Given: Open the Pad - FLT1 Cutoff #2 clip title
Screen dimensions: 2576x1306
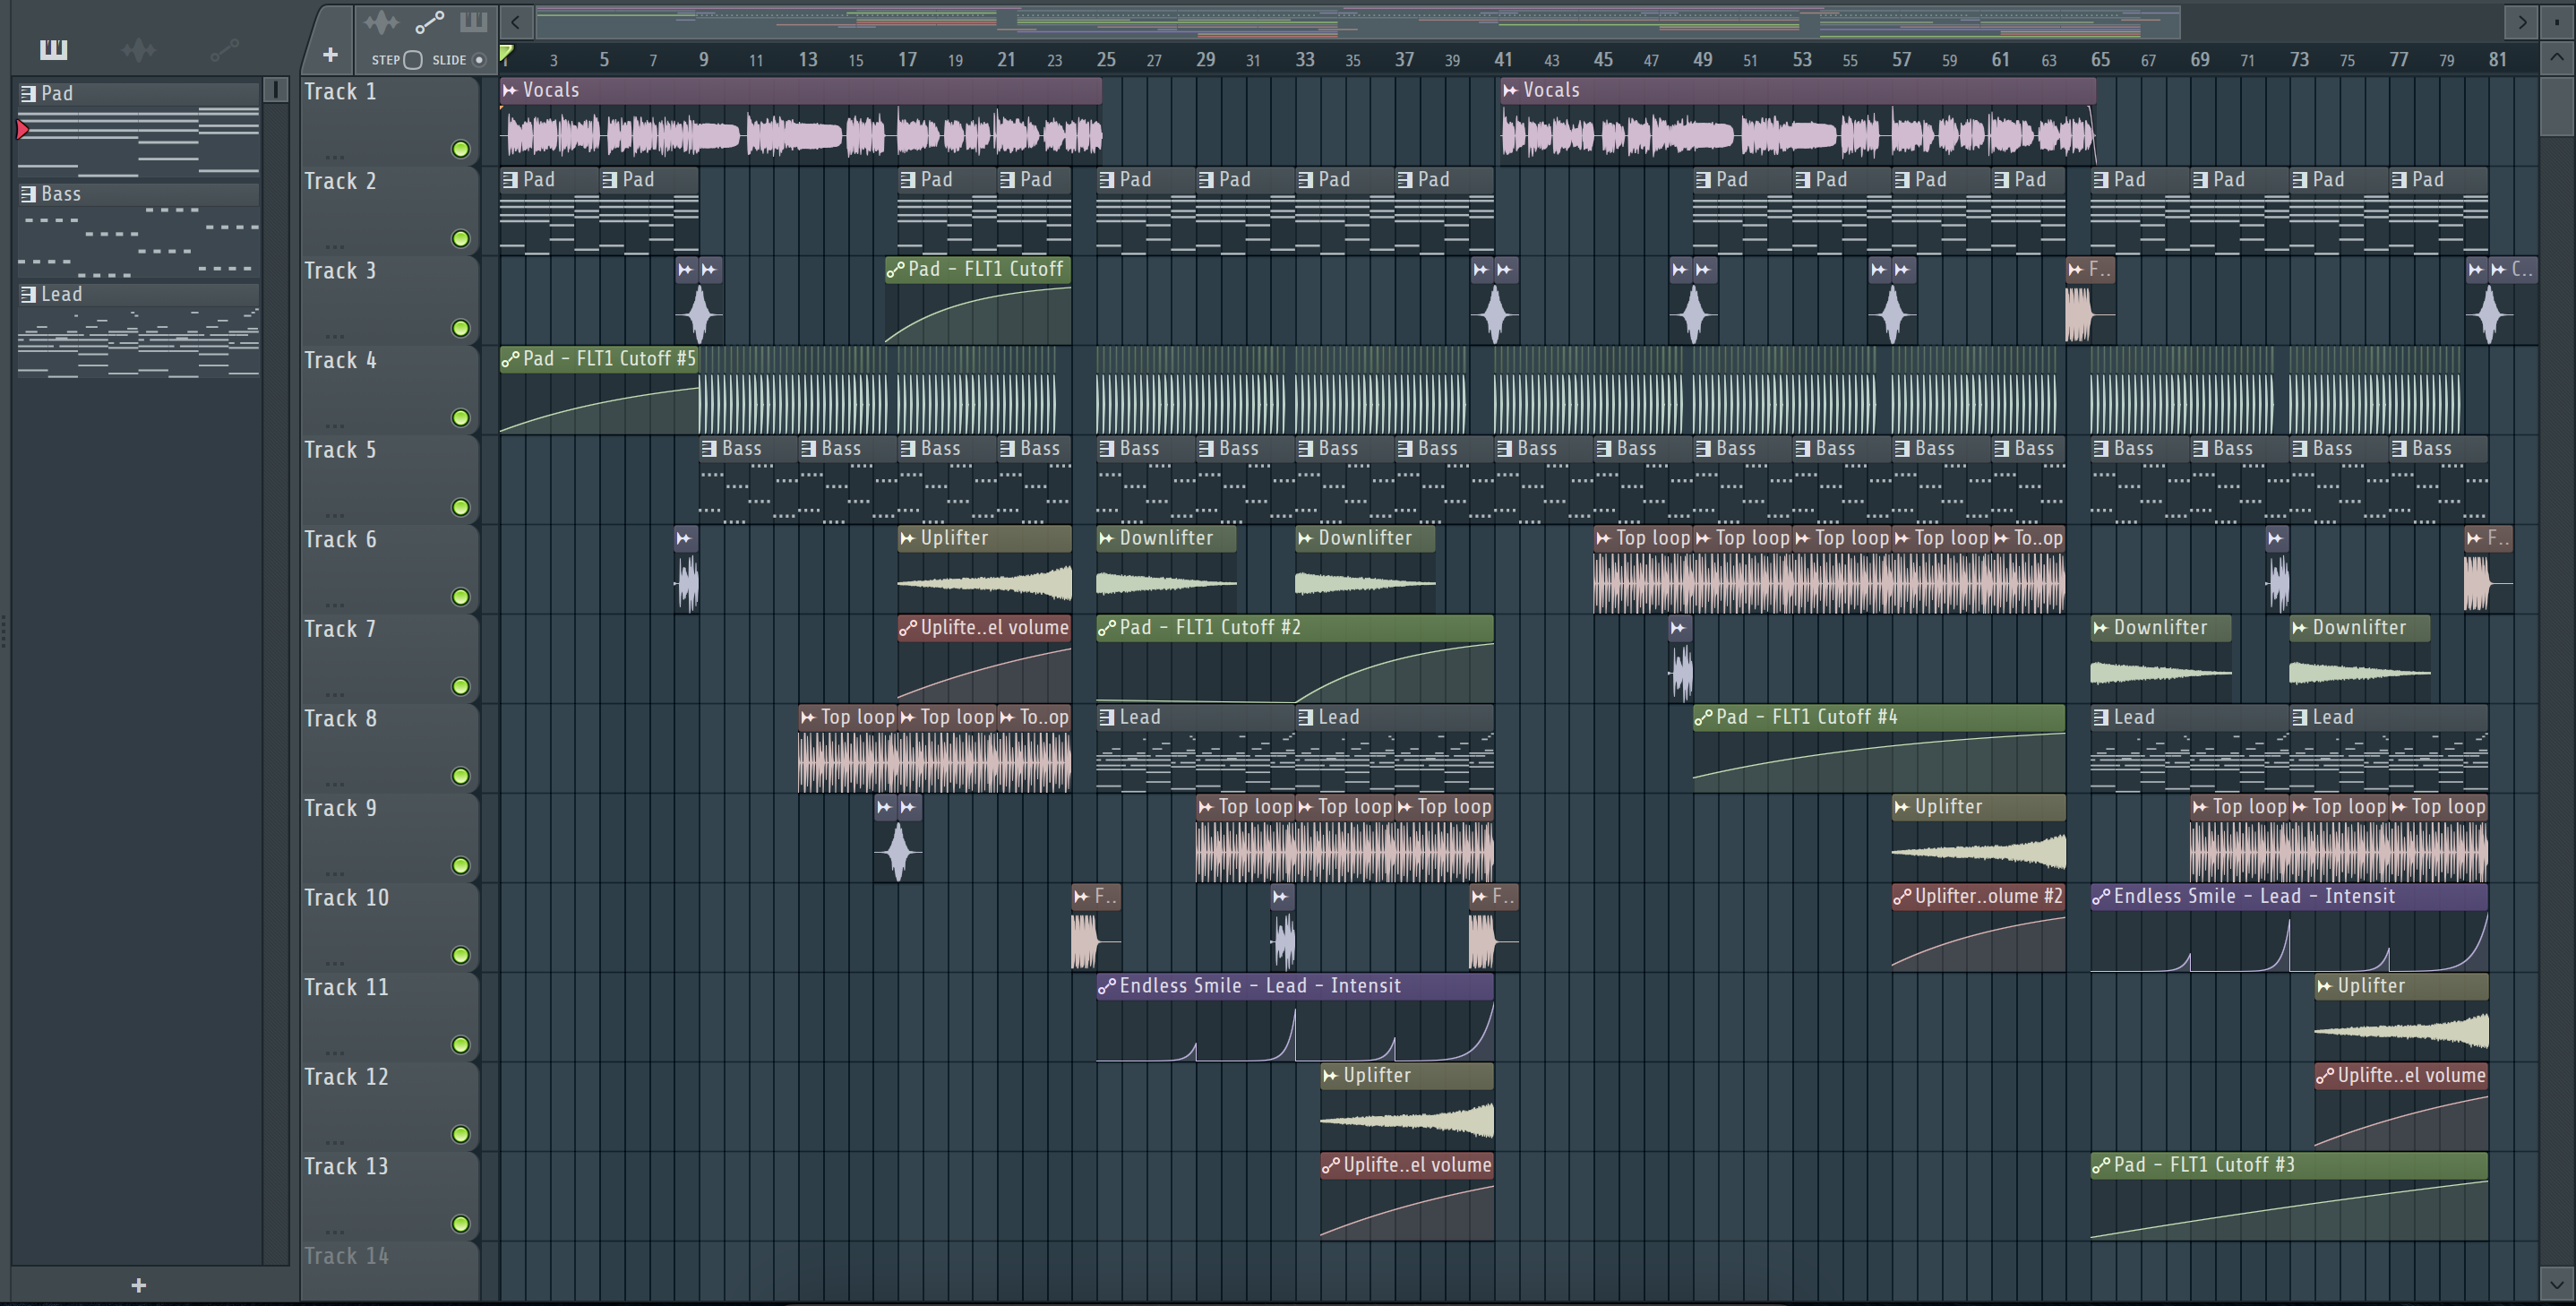Looking at the screenshot, I should [1294, 627].
